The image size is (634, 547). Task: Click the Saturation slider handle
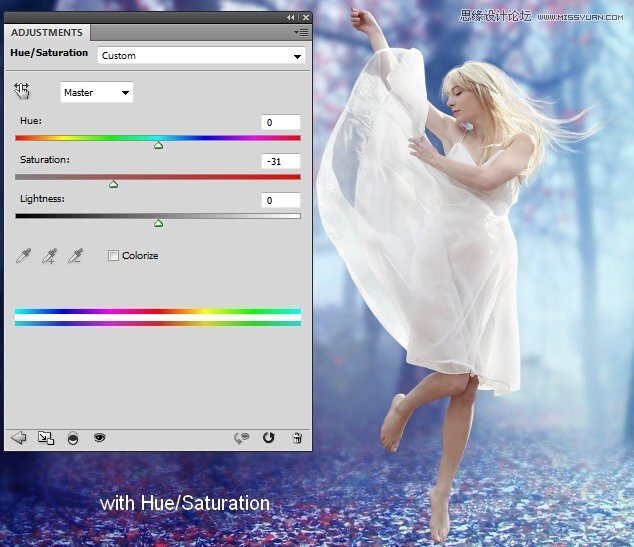click(x=113, y=184)
